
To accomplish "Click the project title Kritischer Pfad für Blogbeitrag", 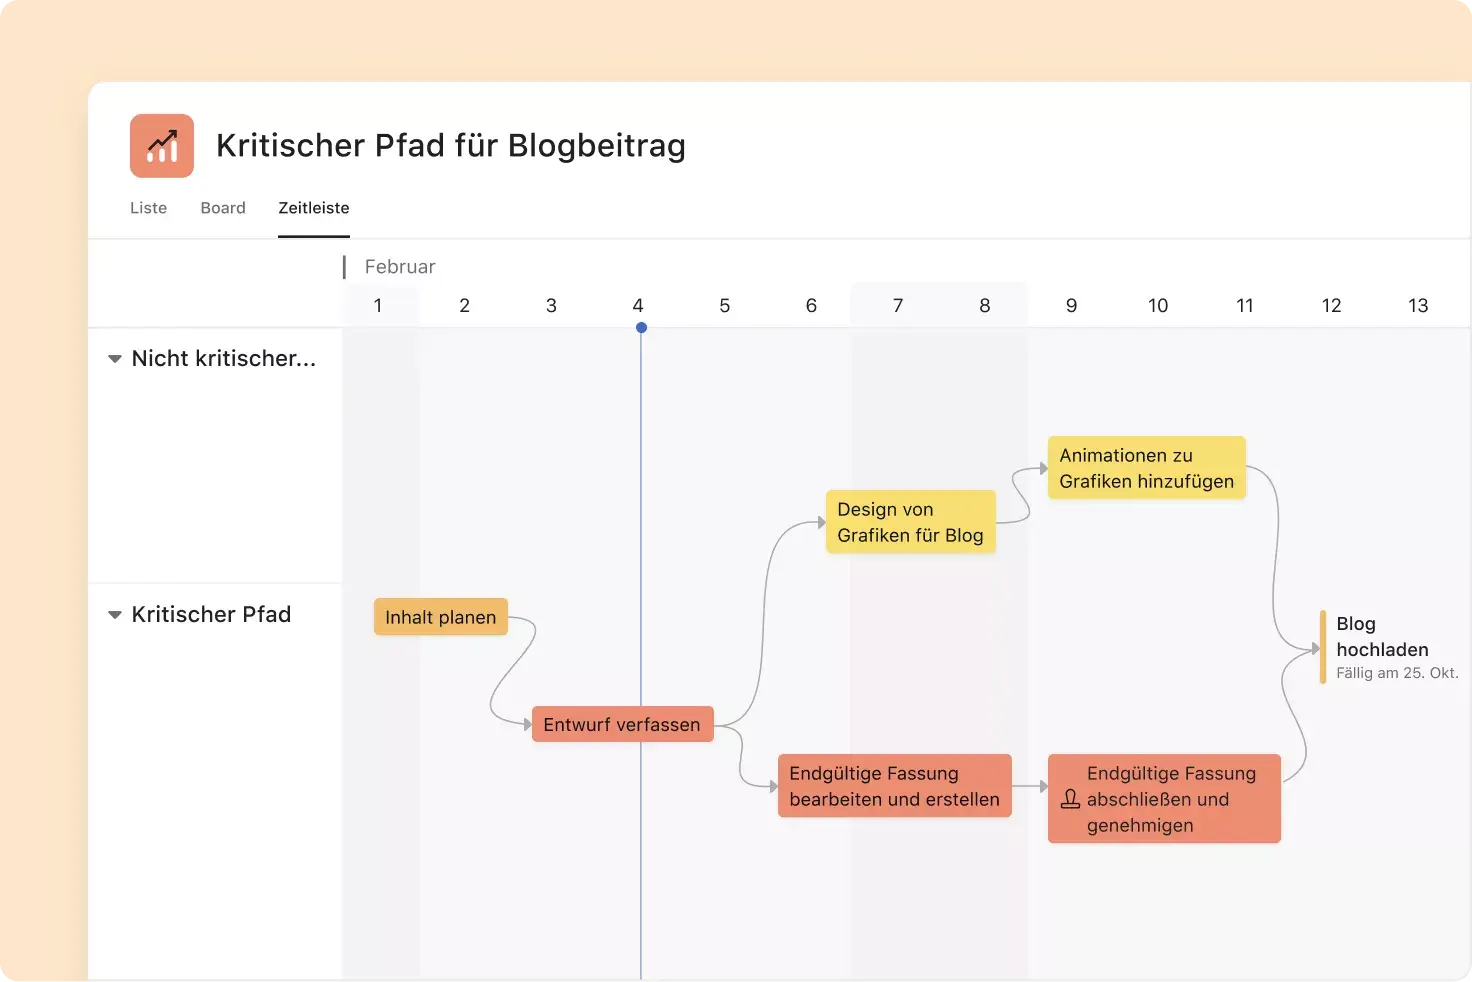I will click(451, 146).
